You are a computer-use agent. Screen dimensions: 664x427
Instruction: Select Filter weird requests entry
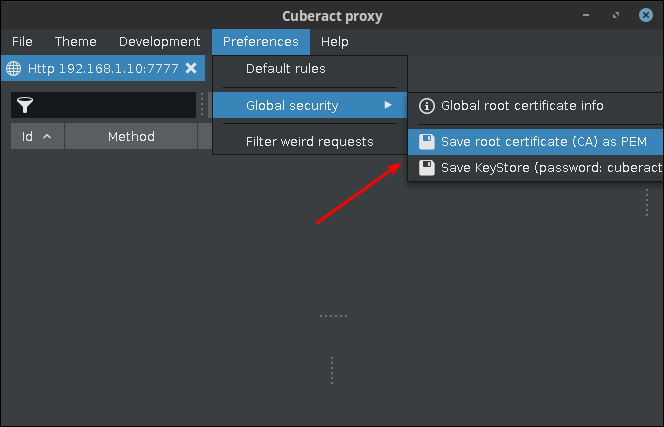[310, 141]
